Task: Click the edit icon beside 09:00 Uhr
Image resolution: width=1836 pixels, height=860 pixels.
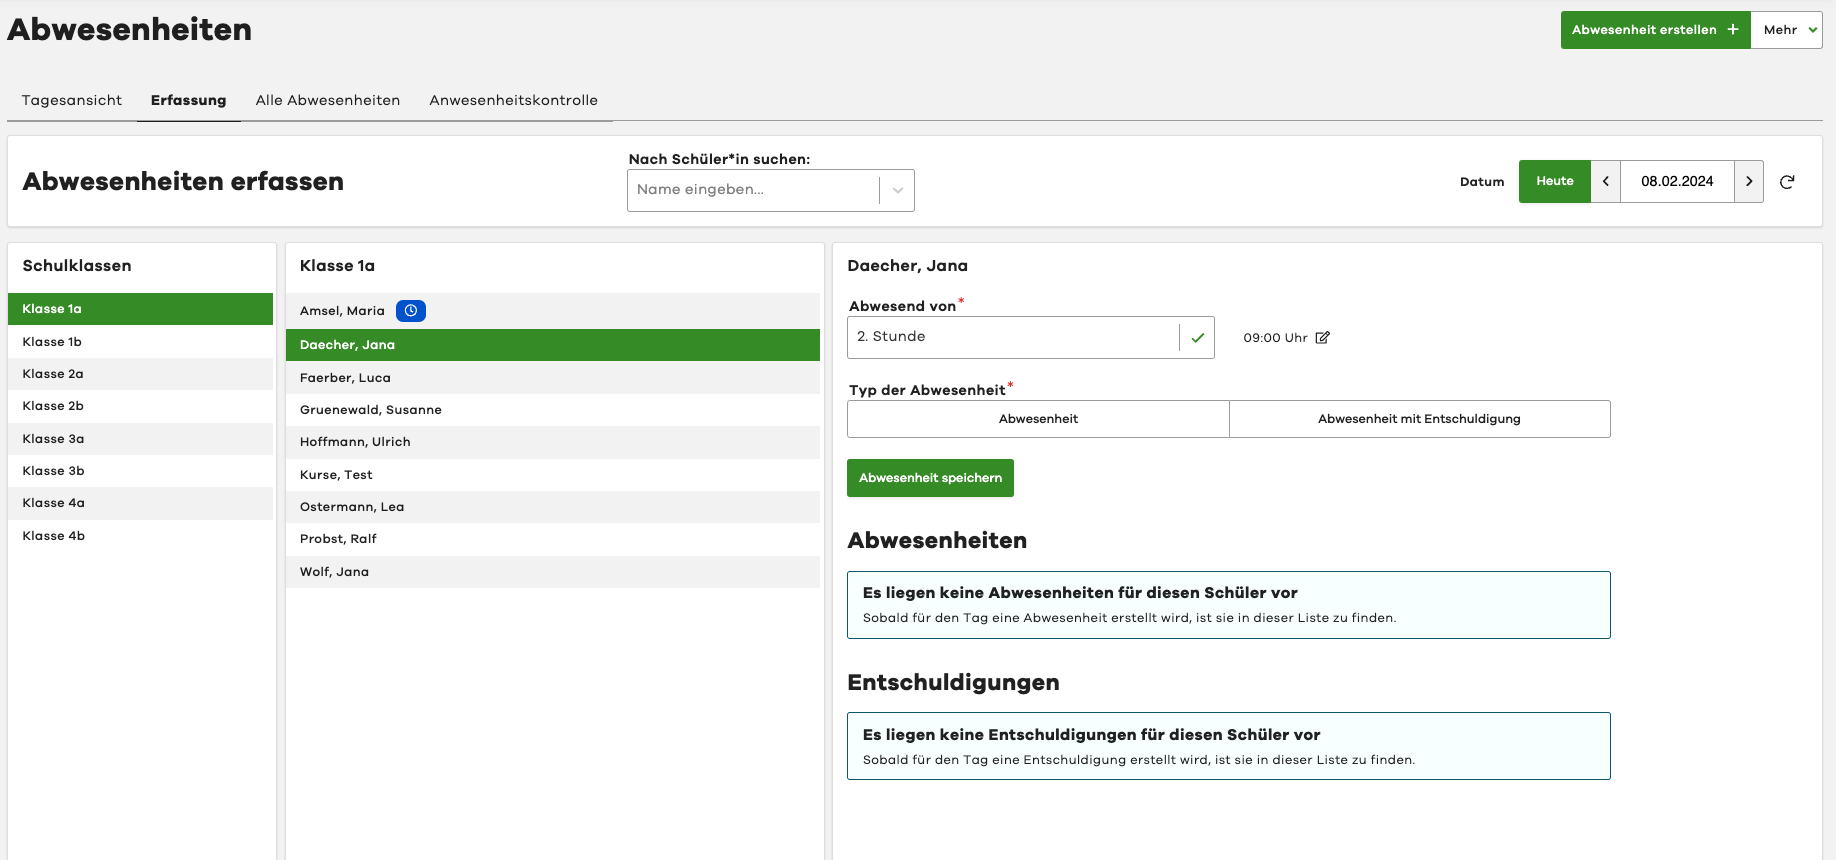Action: pyautogui.click(x=1322, y=338)
